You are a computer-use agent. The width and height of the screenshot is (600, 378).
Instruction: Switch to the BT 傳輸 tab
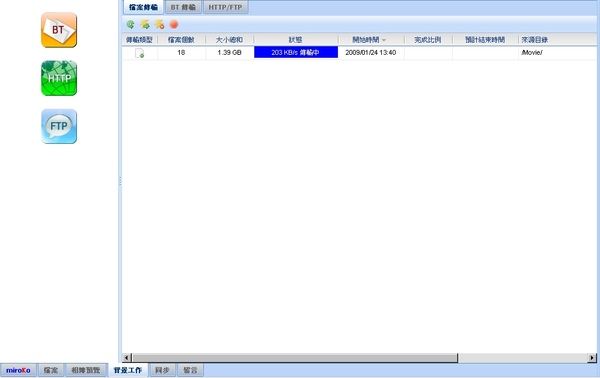tap(183, 7)
